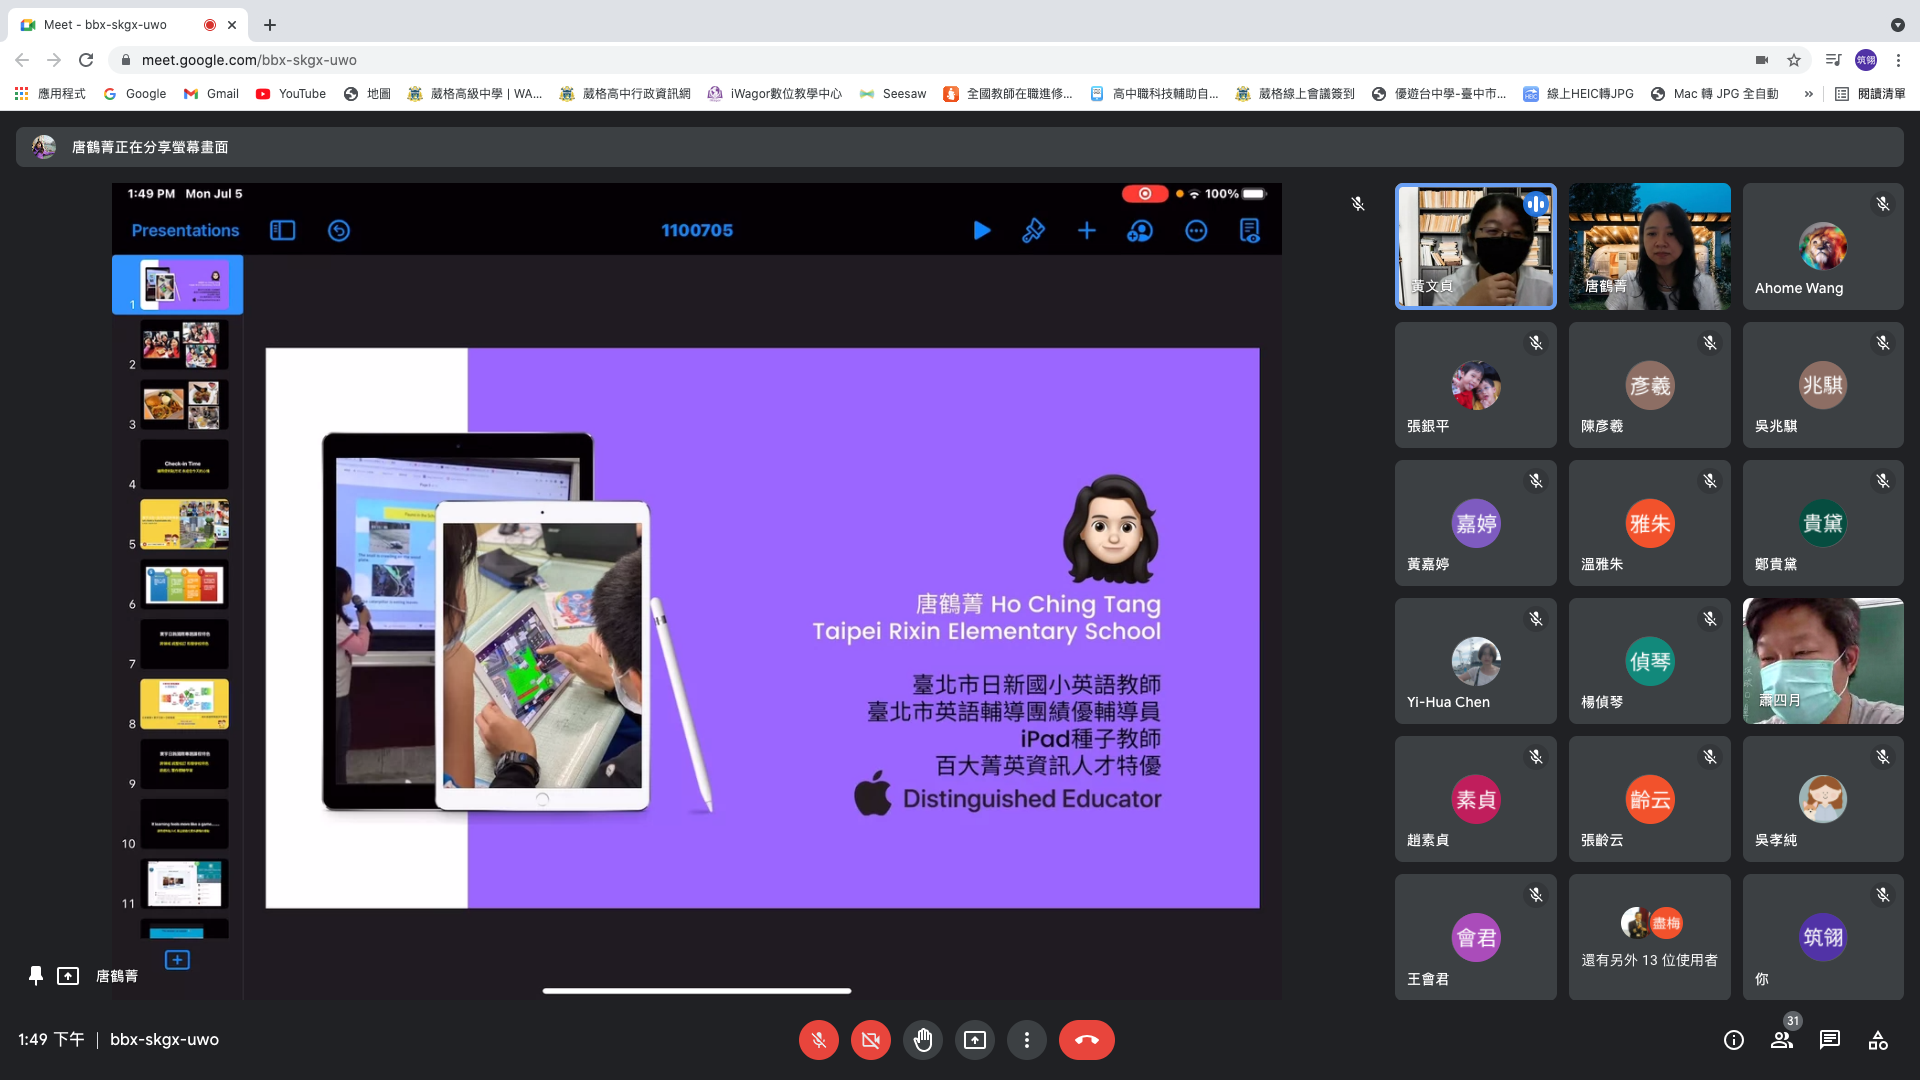Toggle the microphone mute button
This screenshot has width=1920, height=1080.
coord(818,1040)
